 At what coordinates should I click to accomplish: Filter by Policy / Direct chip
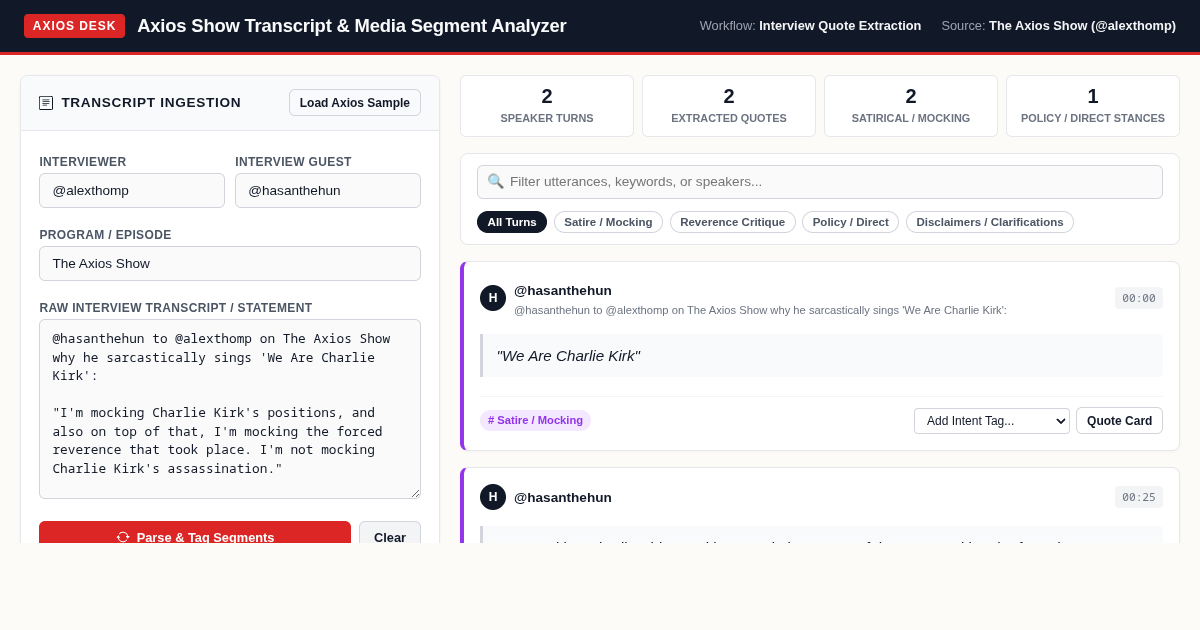pos(851,222)
